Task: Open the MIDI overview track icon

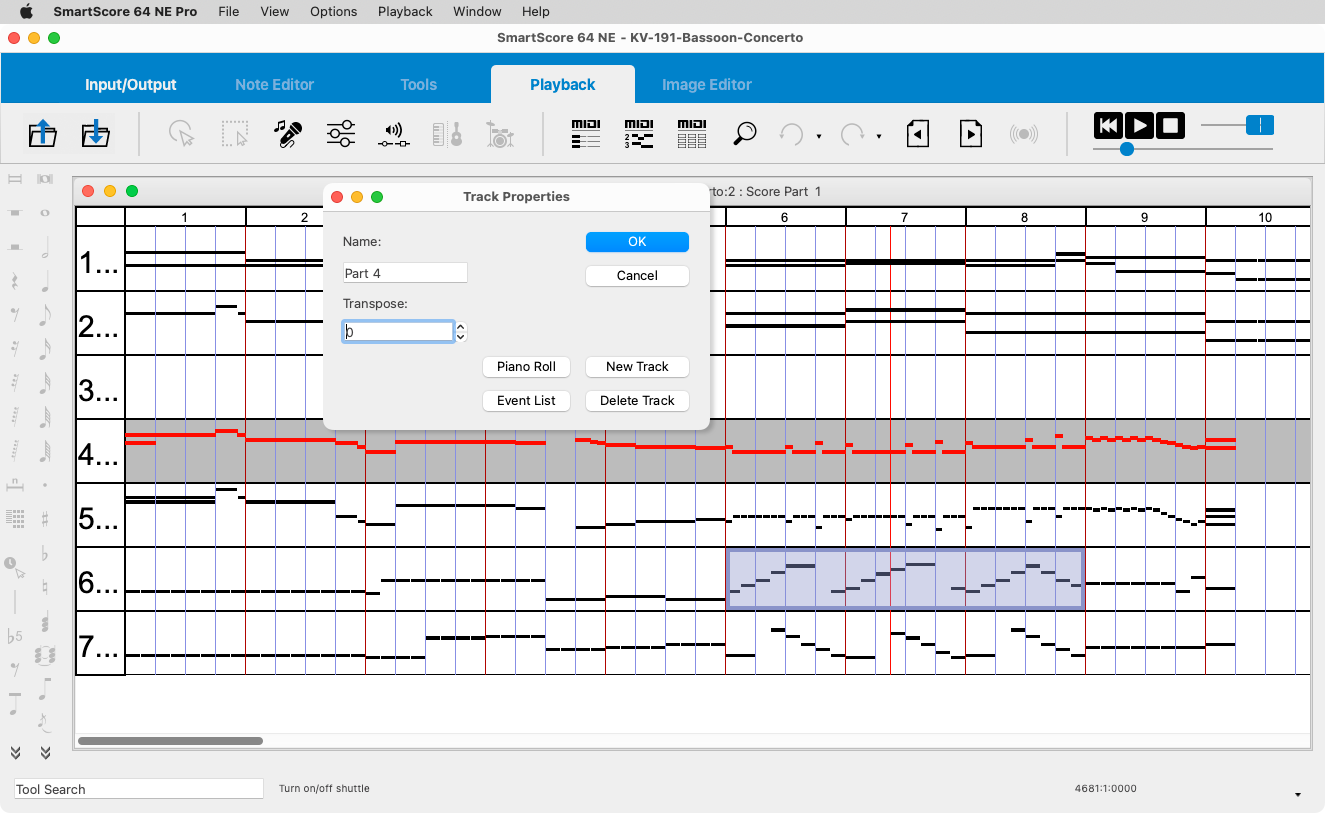Action: [639, 133]
